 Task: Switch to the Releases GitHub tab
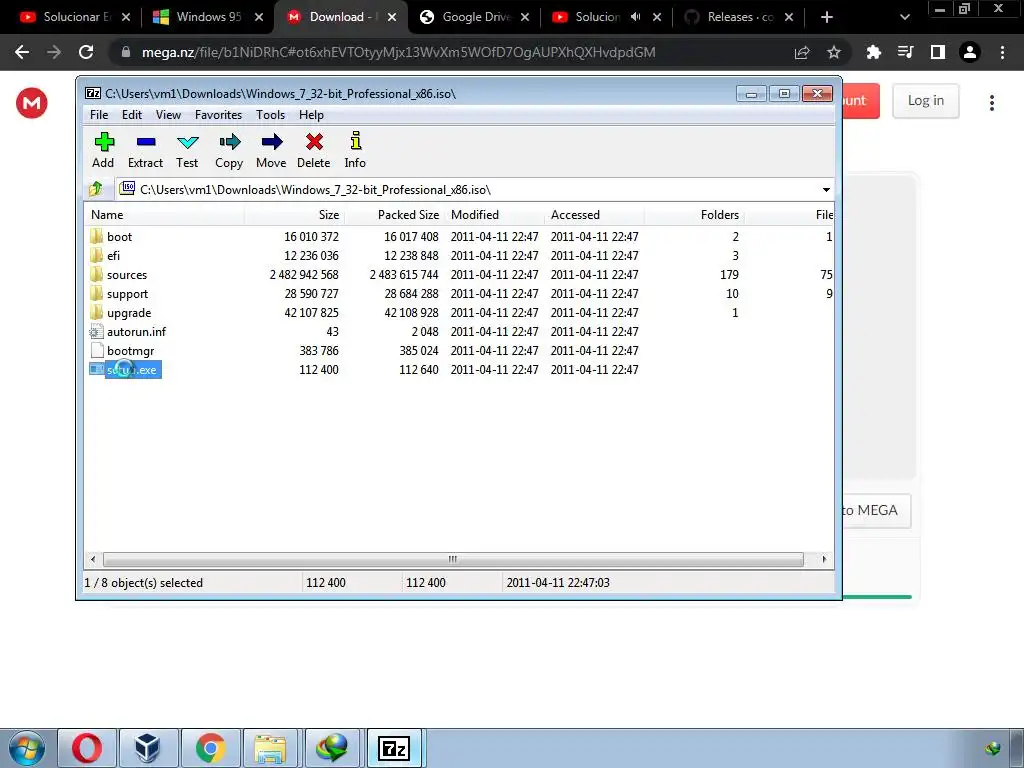740,17
